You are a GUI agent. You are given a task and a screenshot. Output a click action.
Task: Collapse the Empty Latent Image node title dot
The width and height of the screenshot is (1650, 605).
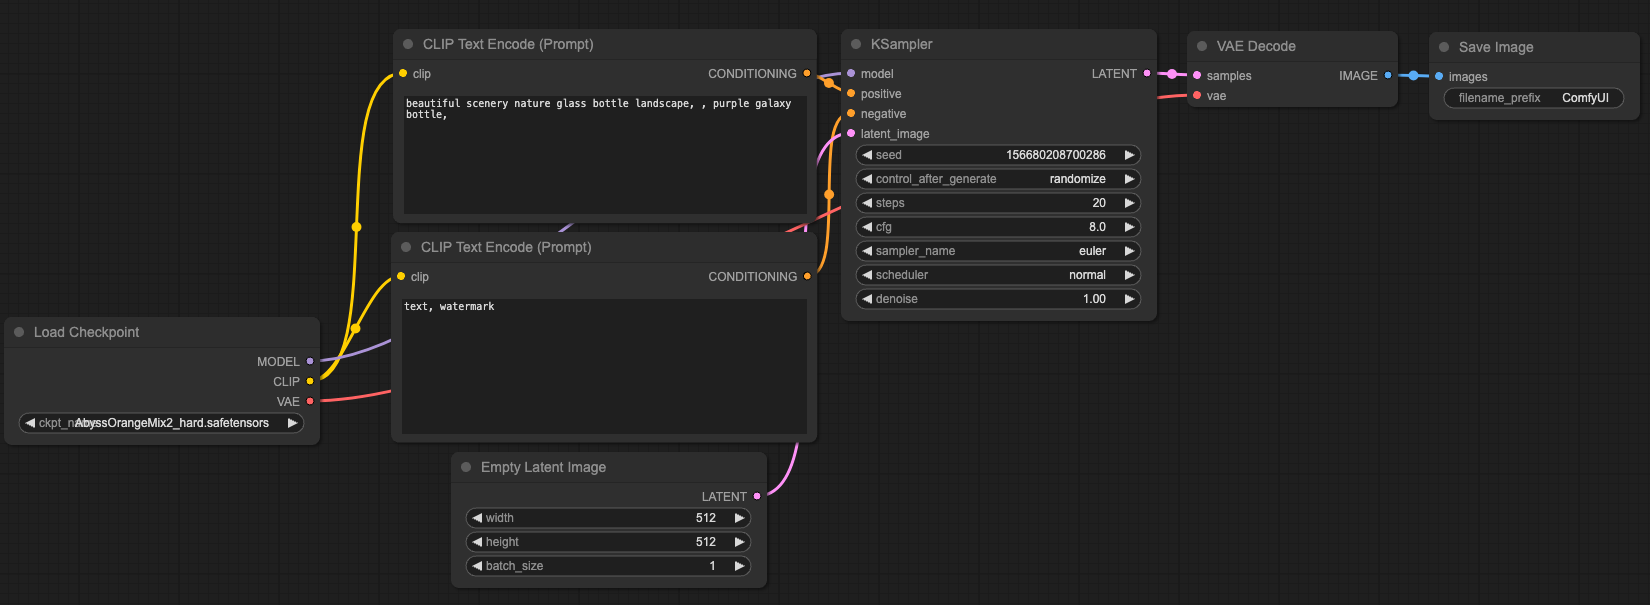[466, 467]
